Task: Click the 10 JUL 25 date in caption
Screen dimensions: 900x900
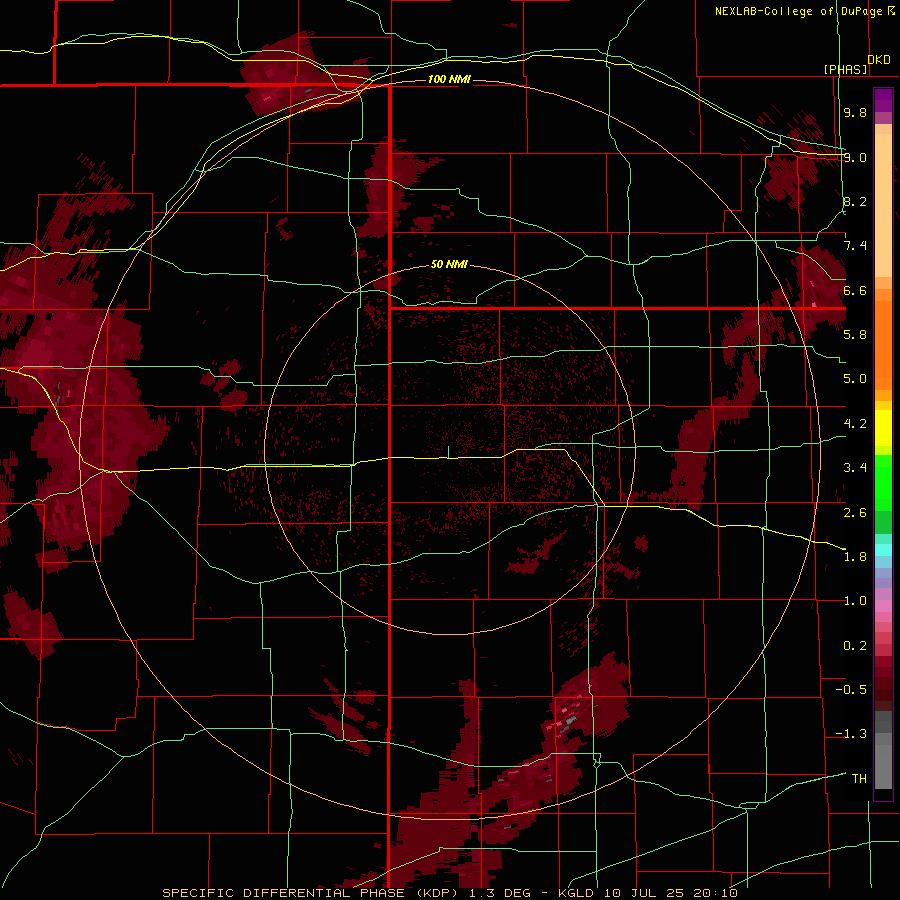Action: click(642, 893)
